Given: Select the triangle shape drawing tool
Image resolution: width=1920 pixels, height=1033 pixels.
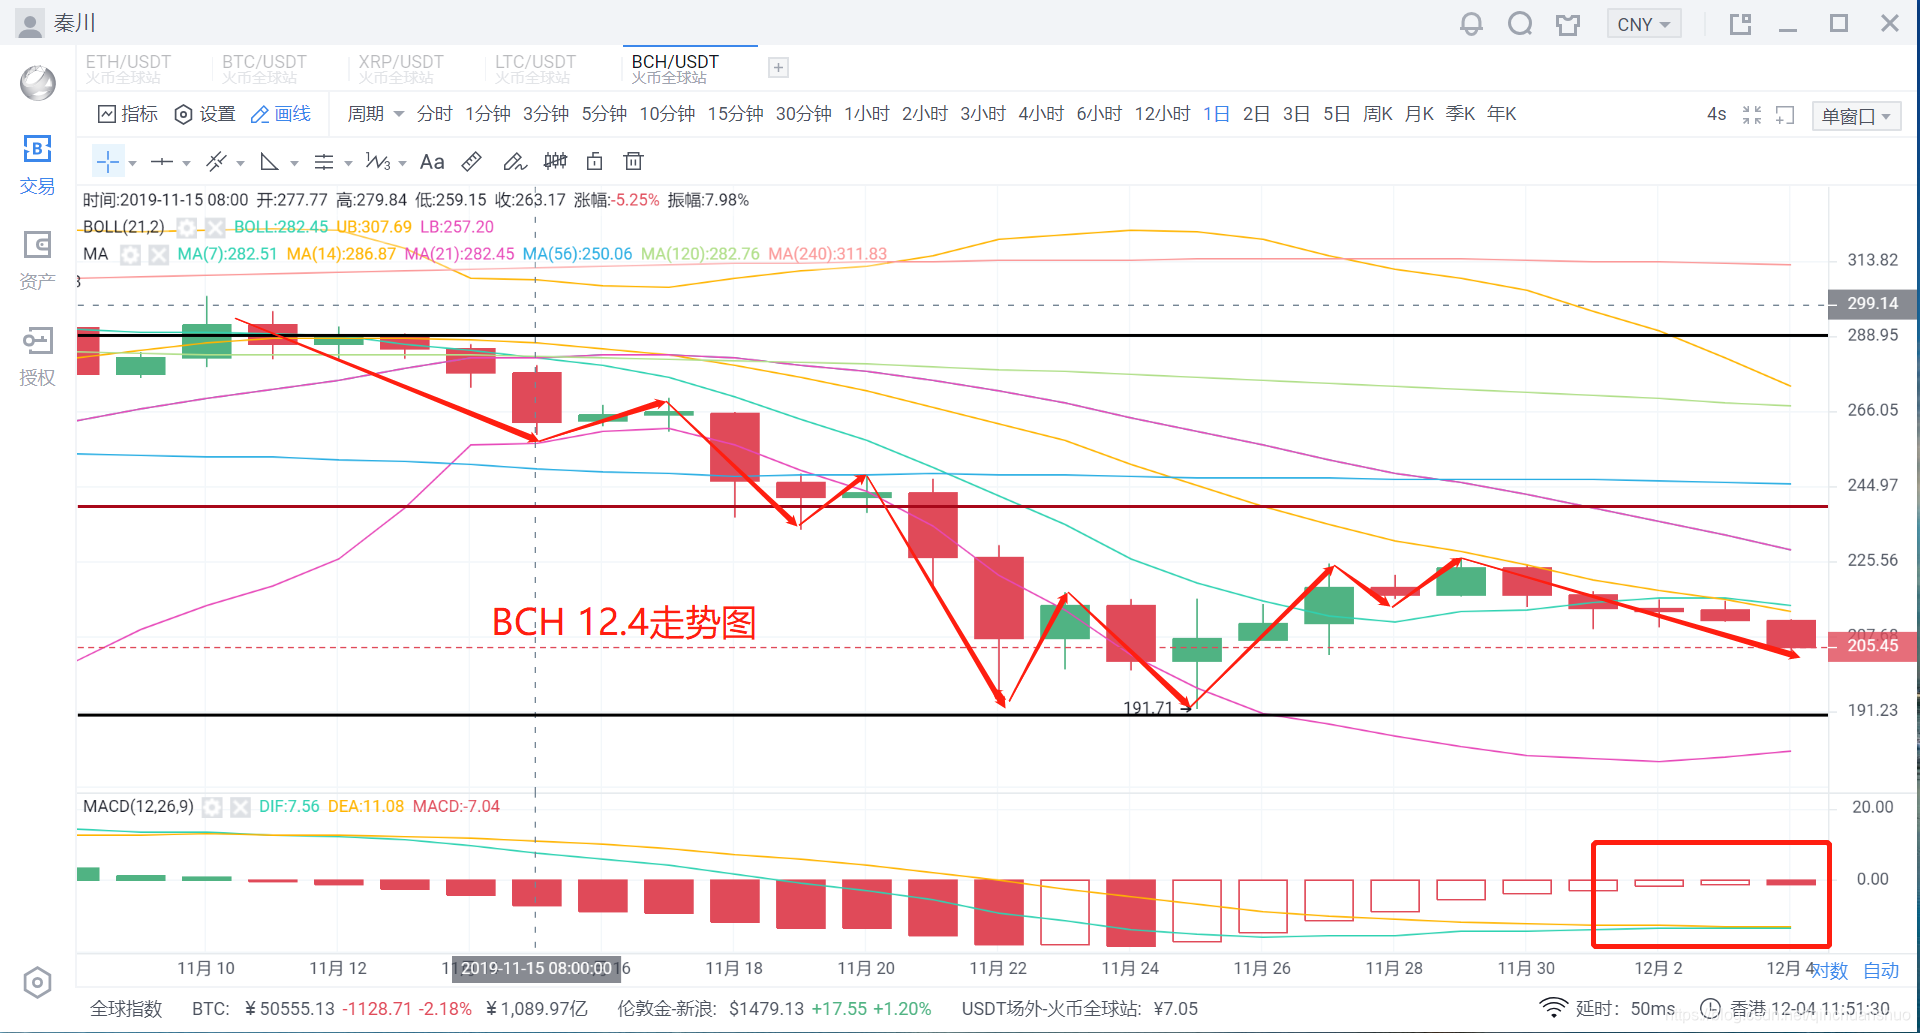Looking at the screenshot, I should pyautogui.click(x=269, y=162).
